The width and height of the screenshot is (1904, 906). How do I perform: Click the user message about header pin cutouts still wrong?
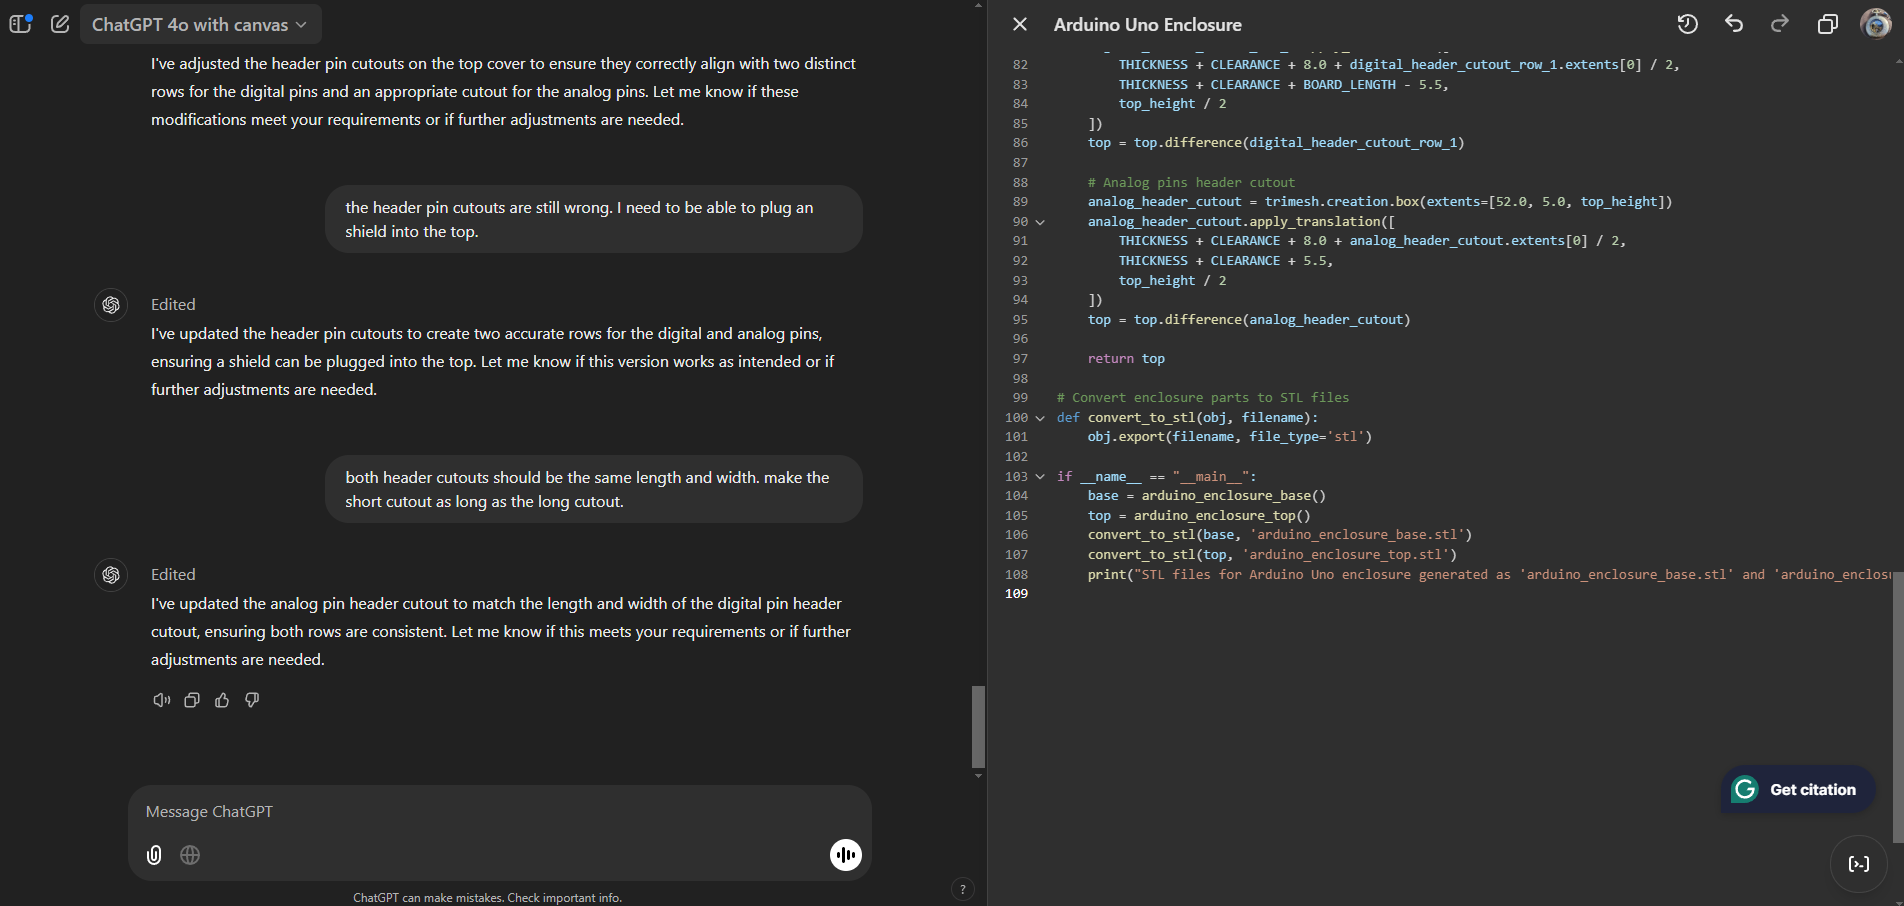click(x=594, y=219)
